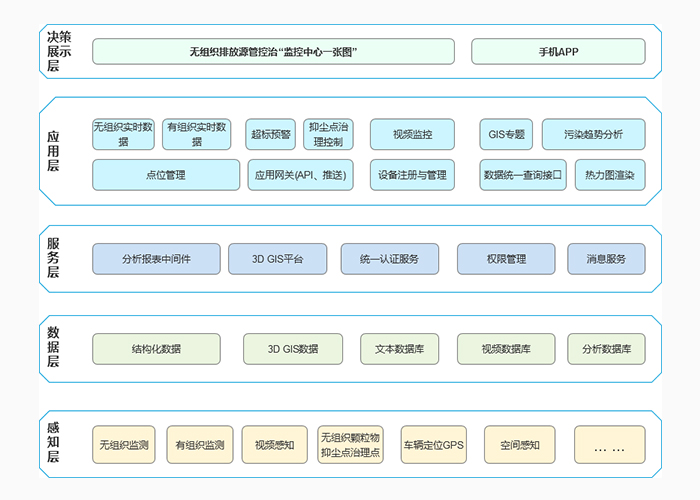Select the 3D GIS平台 block
The width and height of the screenshot is (700, 500).
277,259
